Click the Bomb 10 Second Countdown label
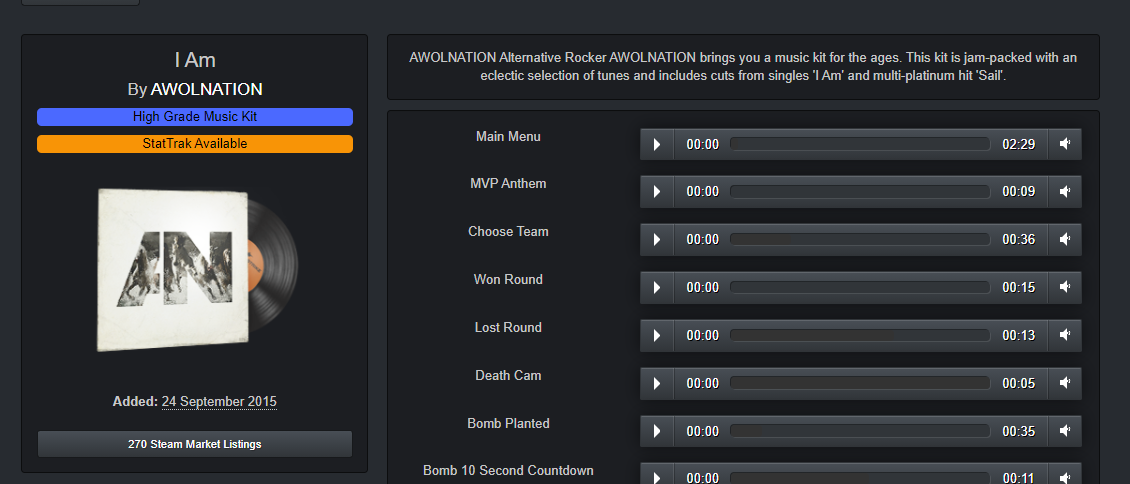This screenshot has height=484, width=1130. pyautogui.click(x=508, y=471)
